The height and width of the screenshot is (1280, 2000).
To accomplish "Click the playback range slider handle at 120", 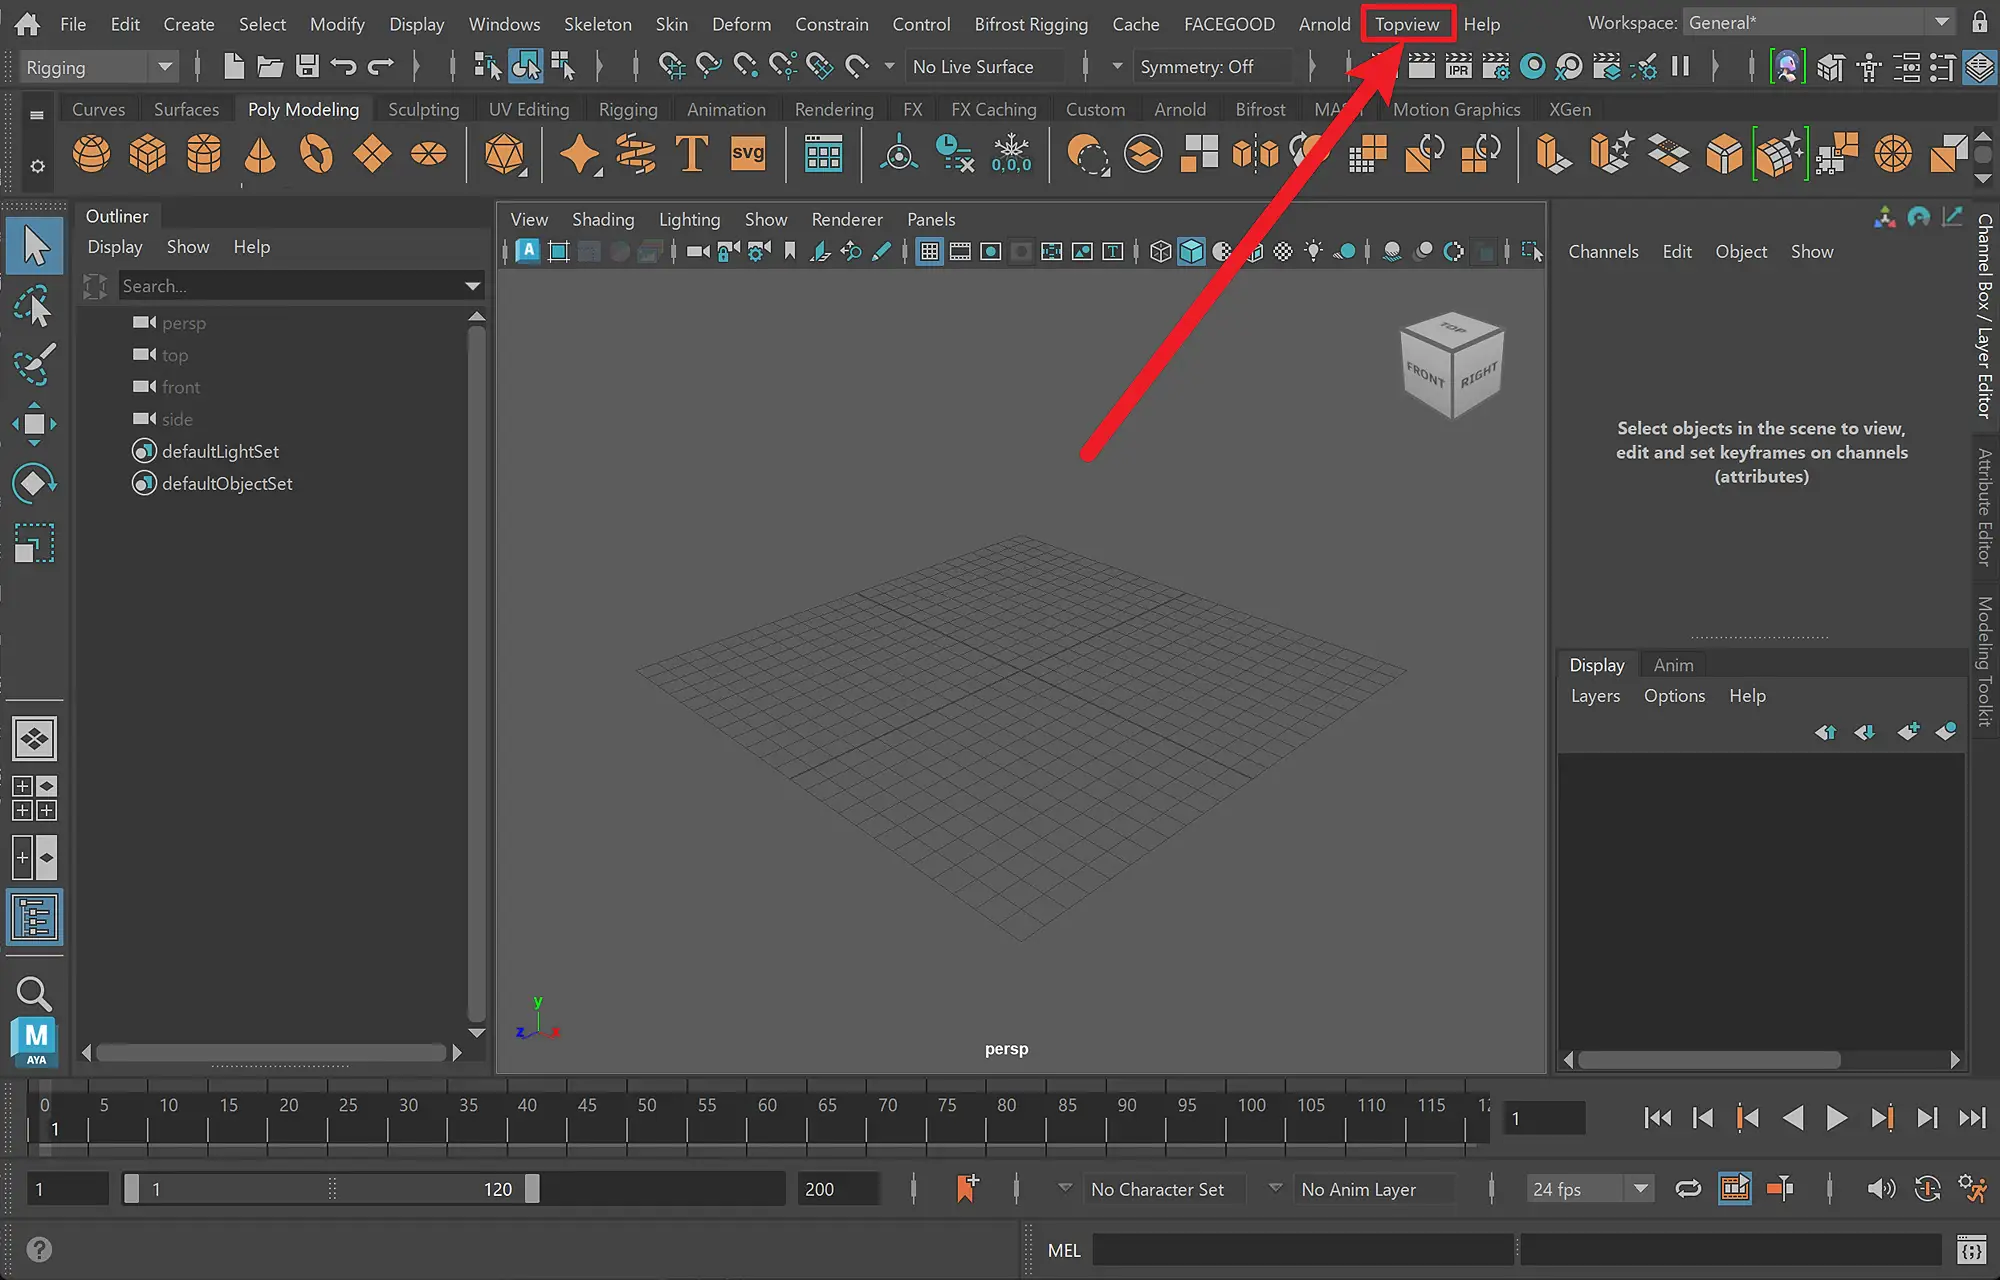I will [532, 1188].
